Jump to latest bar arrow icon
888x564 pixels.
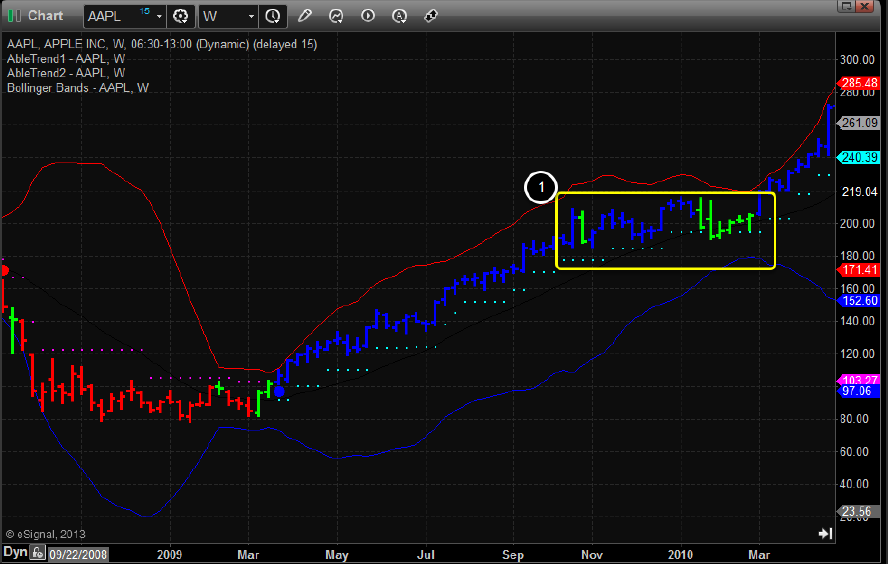coord(825,533)
